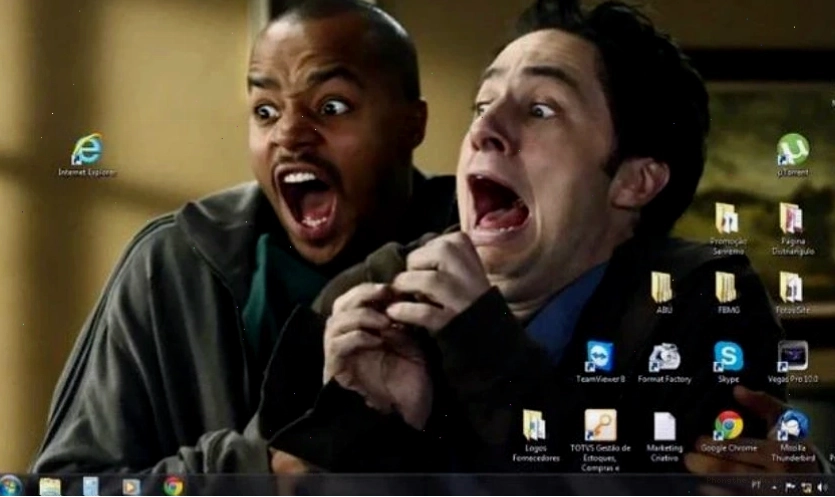Select the Fotos Site folder
Screen dimensions: 835x497
click(792, 293)
